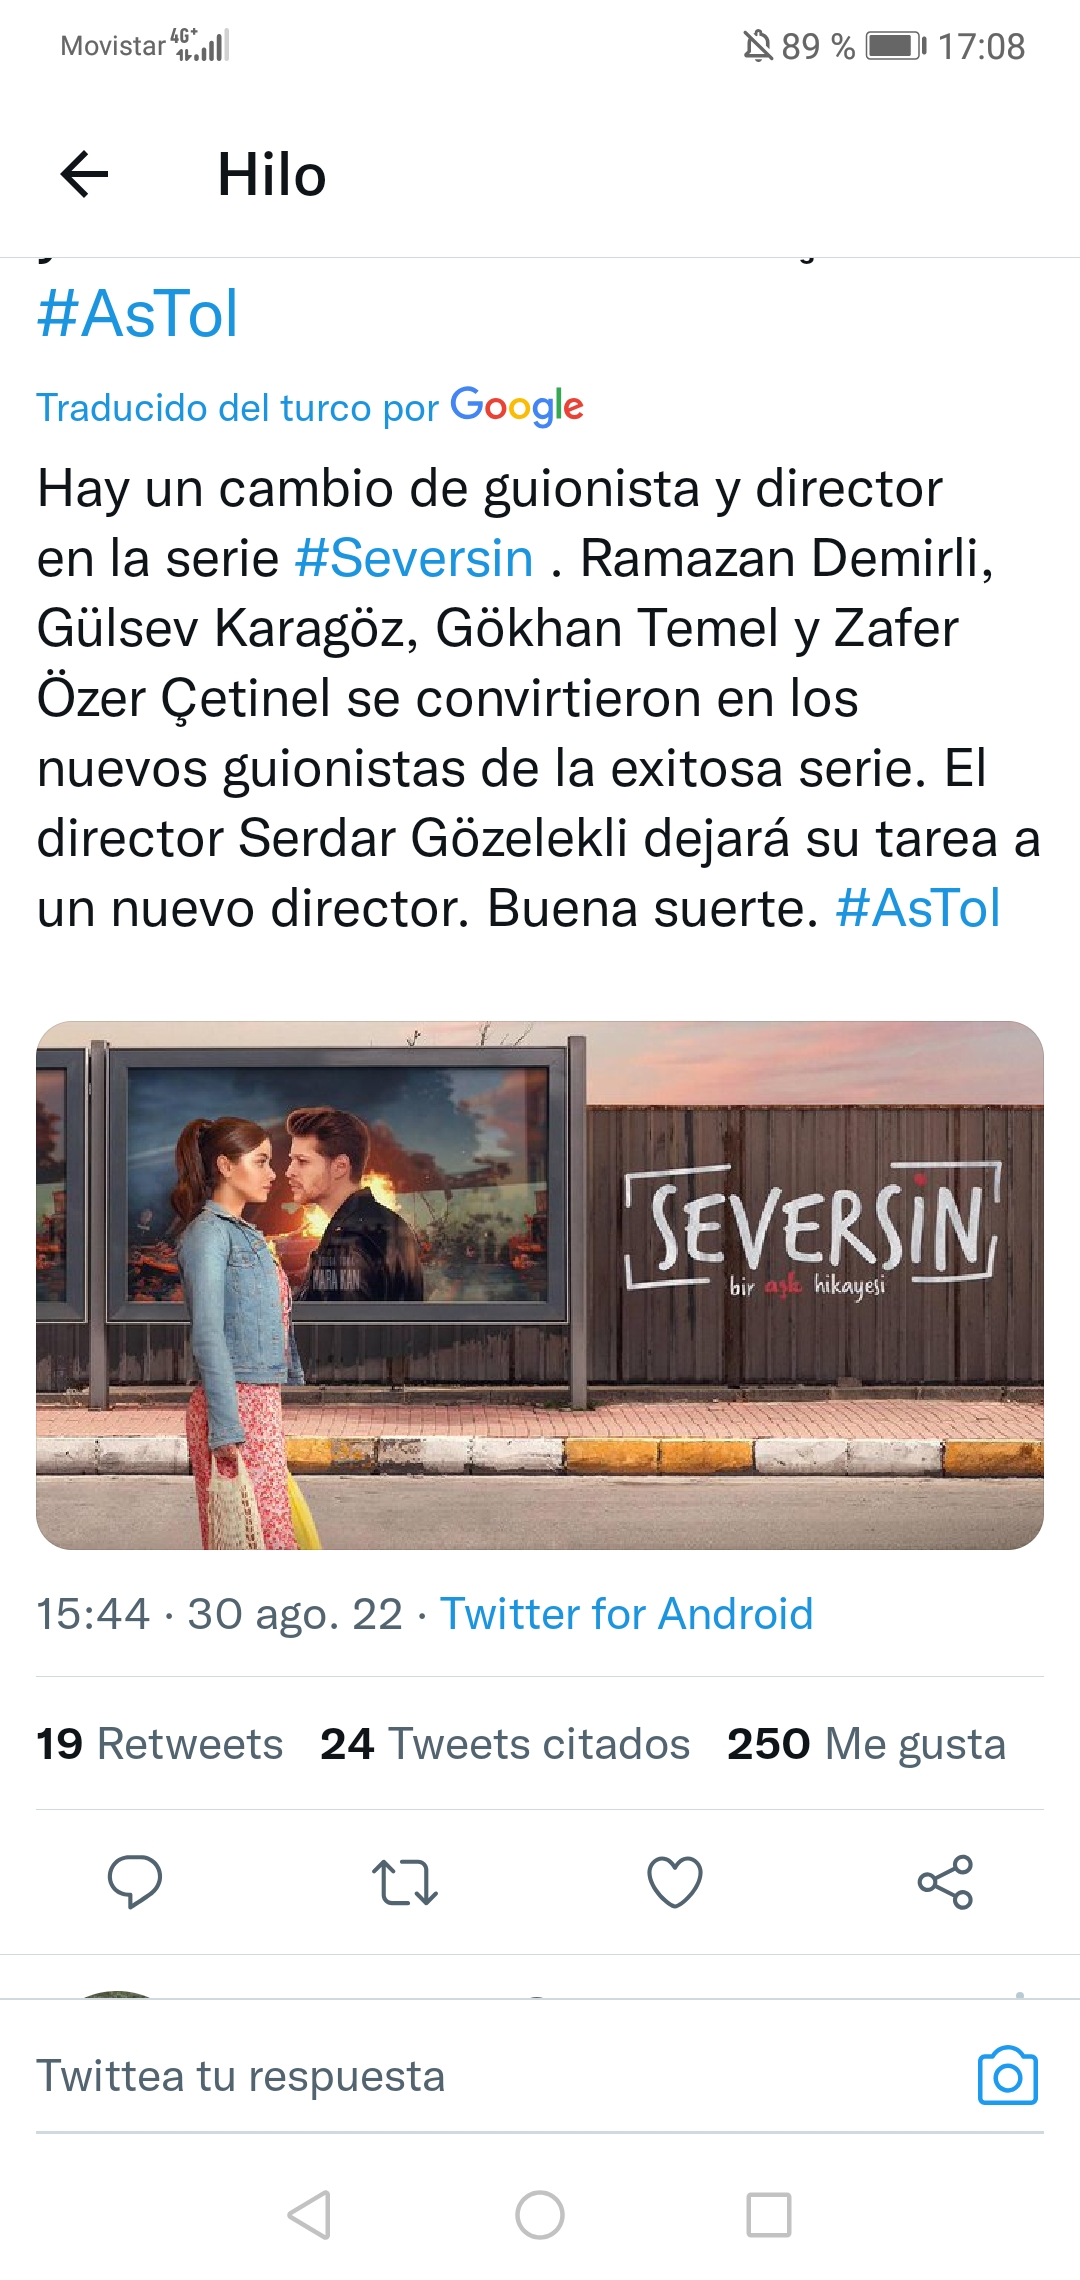View the 19 Retweets list

coord(160,1744)
